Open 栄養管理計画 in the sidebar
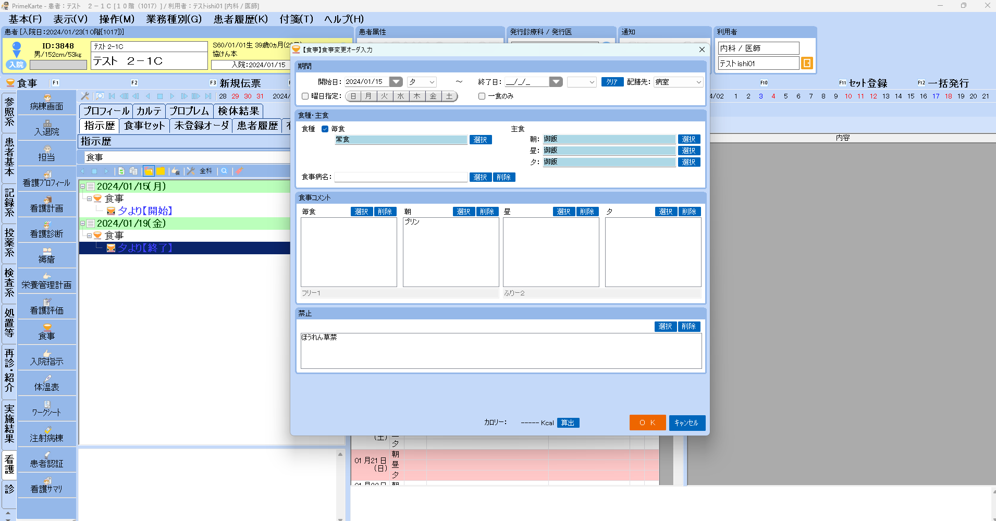 pyautogui.click(x=47, y=281)
